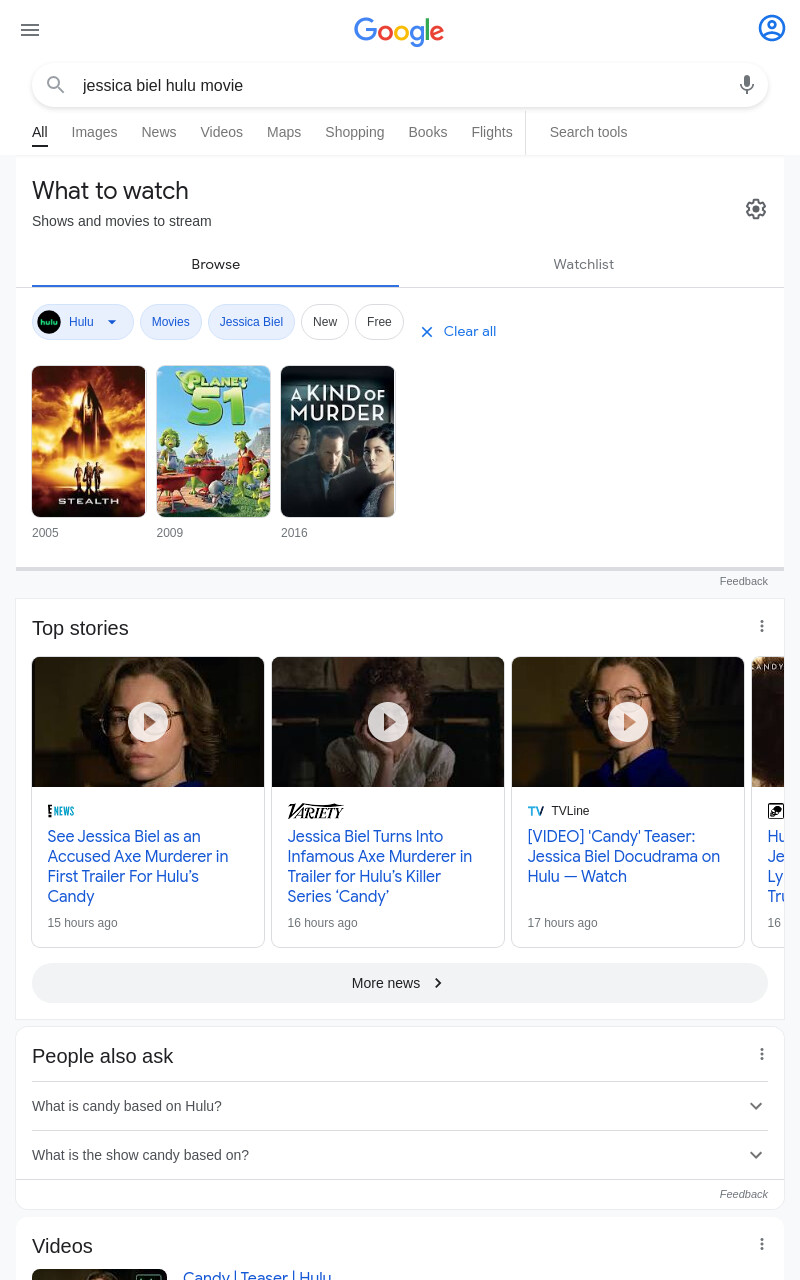Expand 'What is the show candy based on?'
Viewport: 800px width, 1280px height.
click(400, 1155)
